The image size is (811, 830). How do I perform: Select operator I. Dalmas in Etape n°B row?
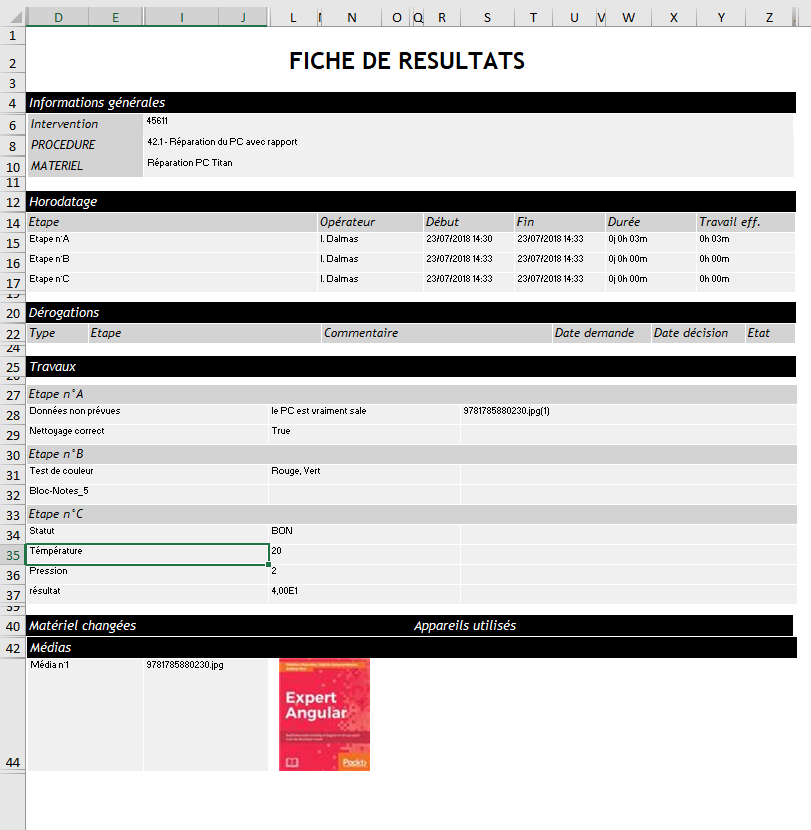click(370, 262)
